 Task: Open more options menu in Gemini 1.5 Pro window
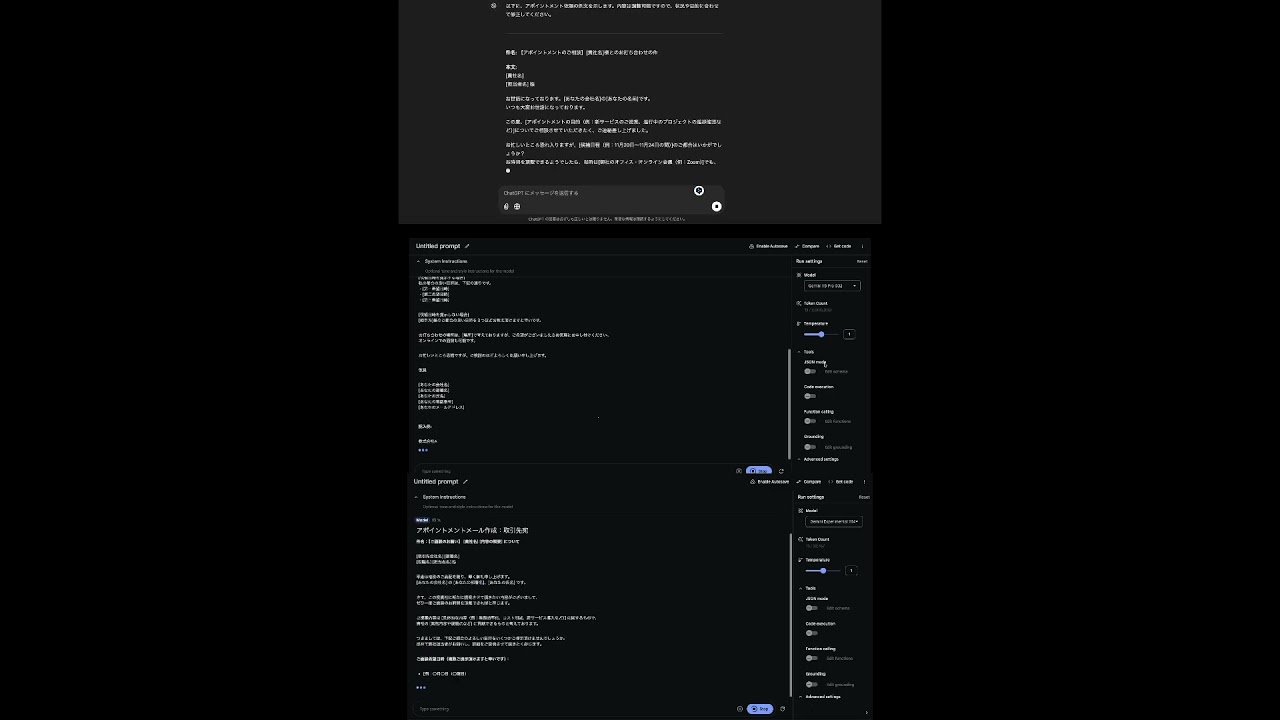(x=862, y=246)
